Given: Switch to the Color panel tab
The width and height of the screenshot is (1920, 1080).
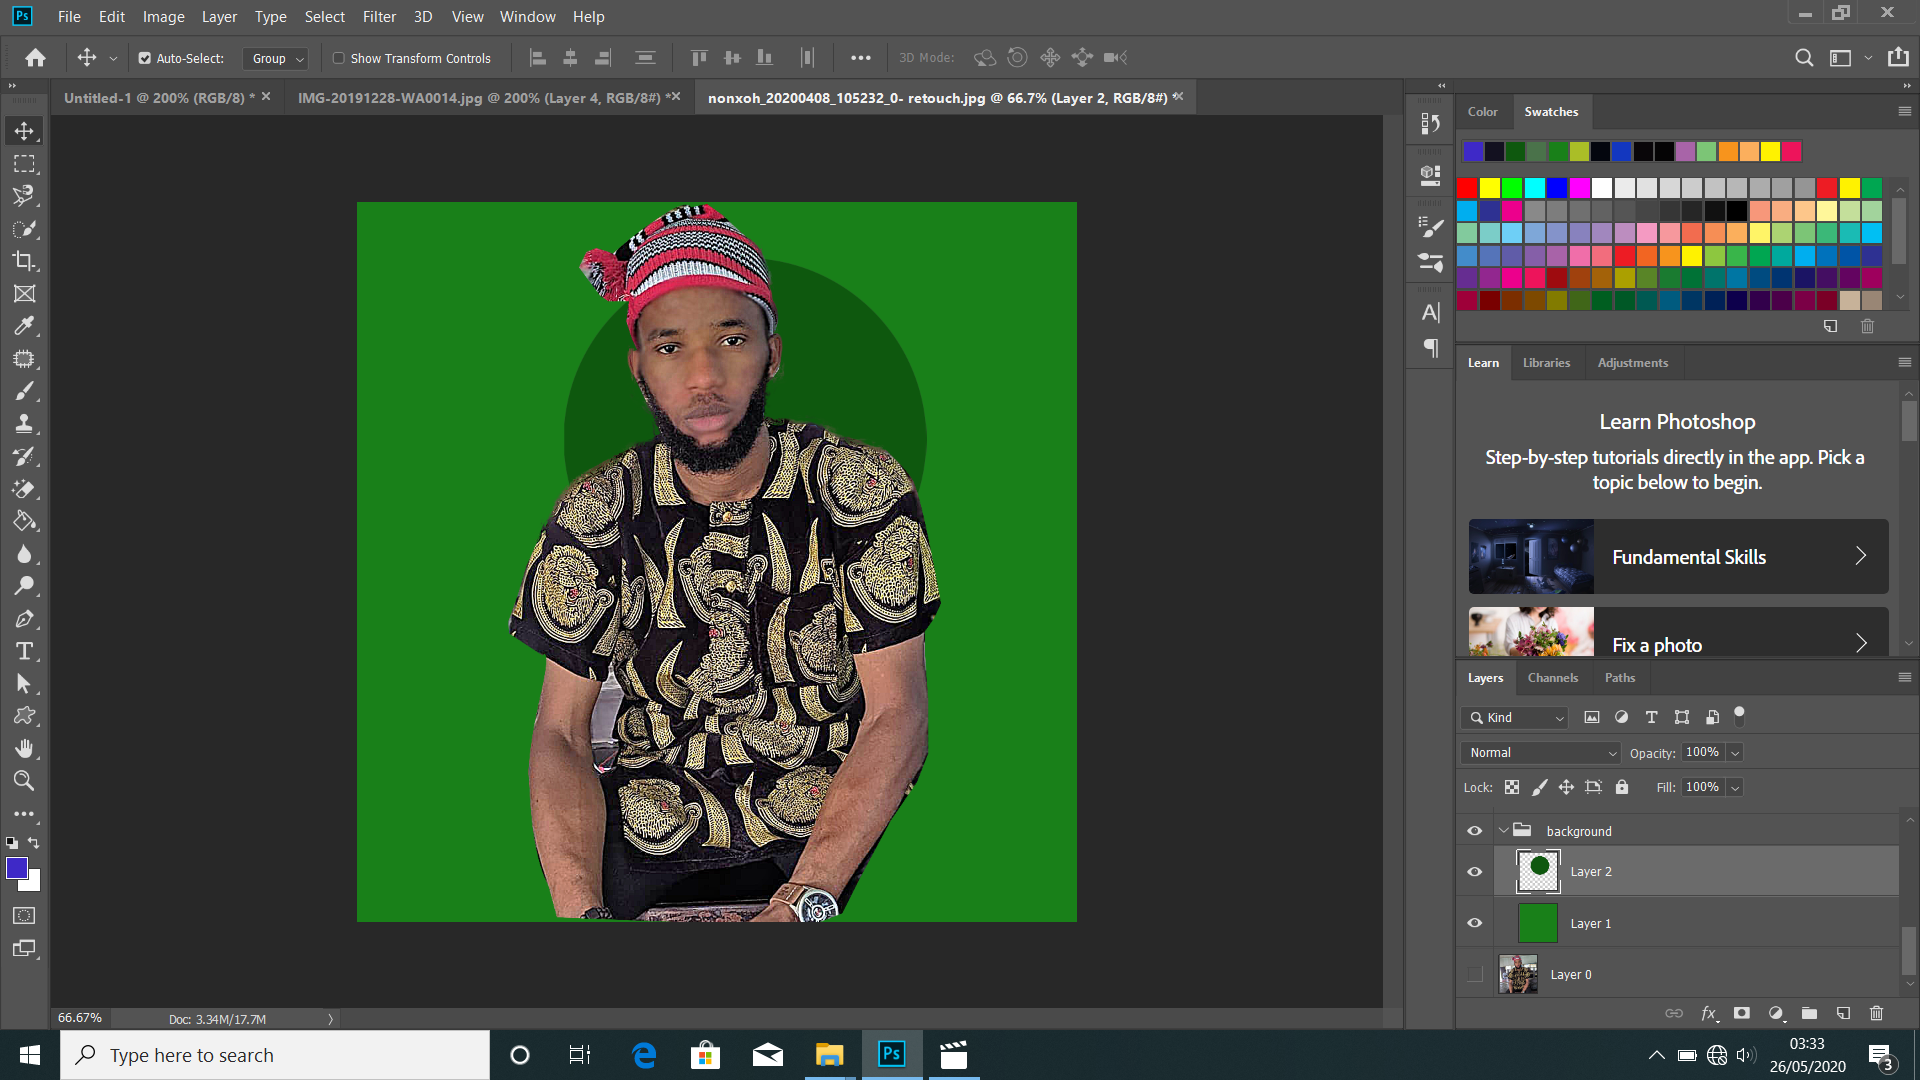Looking at the screenshot, I should [x=1482, y=112].
